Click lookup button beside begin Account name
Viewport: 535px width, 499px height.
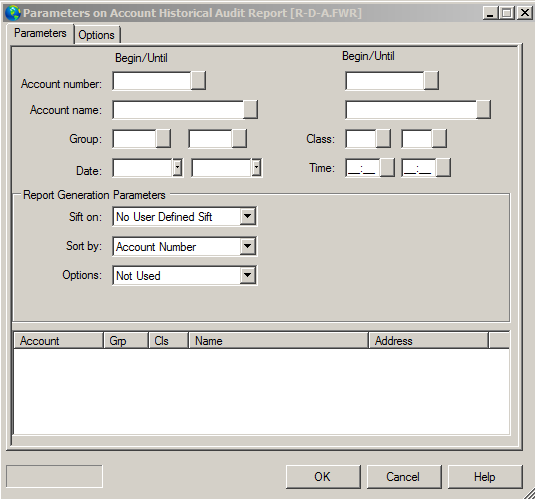[x=250, y=110]
